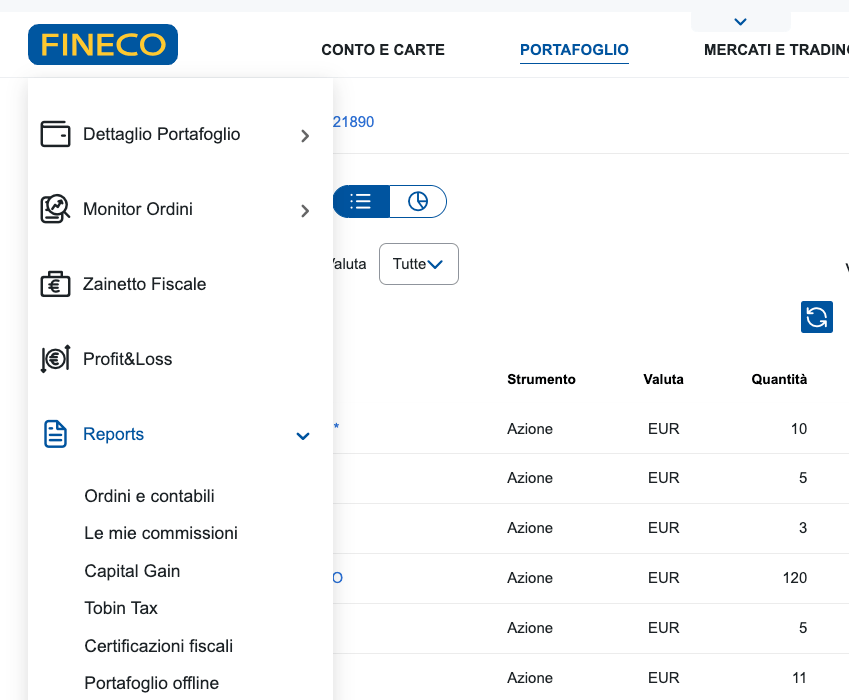This screenshot has height=700, width=849.
Task: Click the Monitor Ordini chart icon
Action: tap(55, 209)
